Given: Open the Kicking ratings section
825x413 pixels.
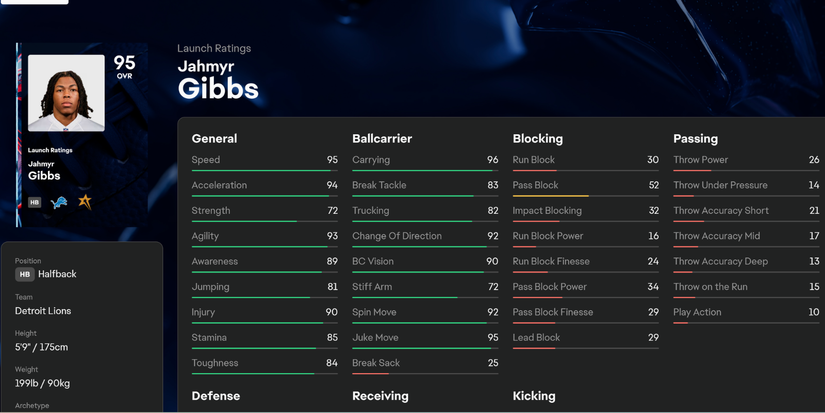Looking at the screenshot, I should click(x=534, y=396).
